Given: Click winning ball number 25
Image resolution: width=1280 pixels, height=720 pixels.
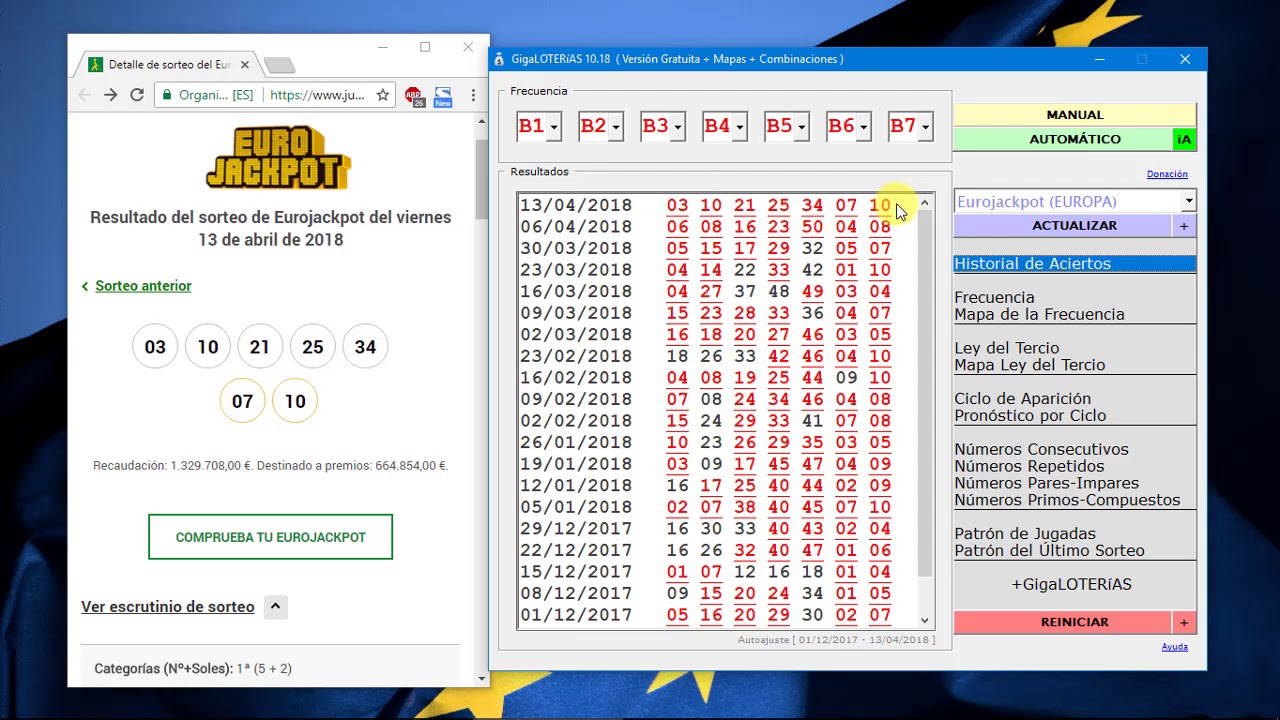Looking at the screenshot, I should click(x=313, y=347).
